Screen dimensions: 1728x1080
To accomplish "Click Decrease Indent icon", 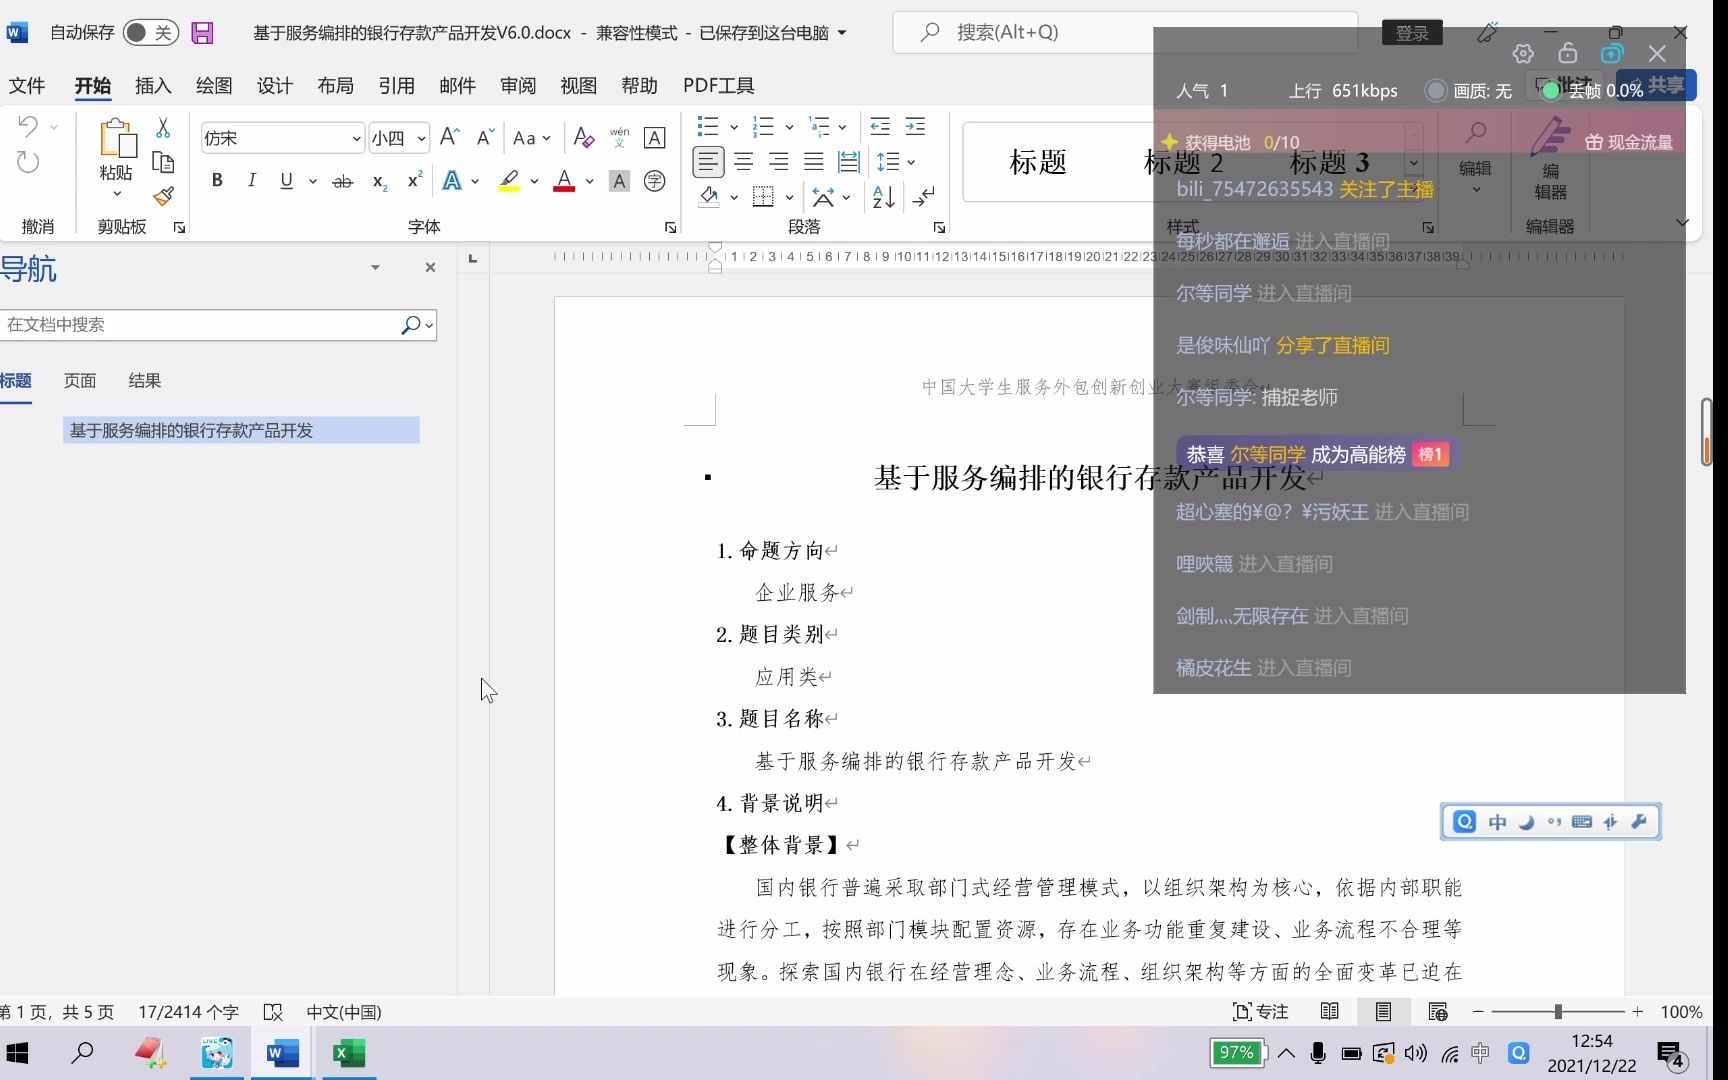I will (x=880, y=126).
